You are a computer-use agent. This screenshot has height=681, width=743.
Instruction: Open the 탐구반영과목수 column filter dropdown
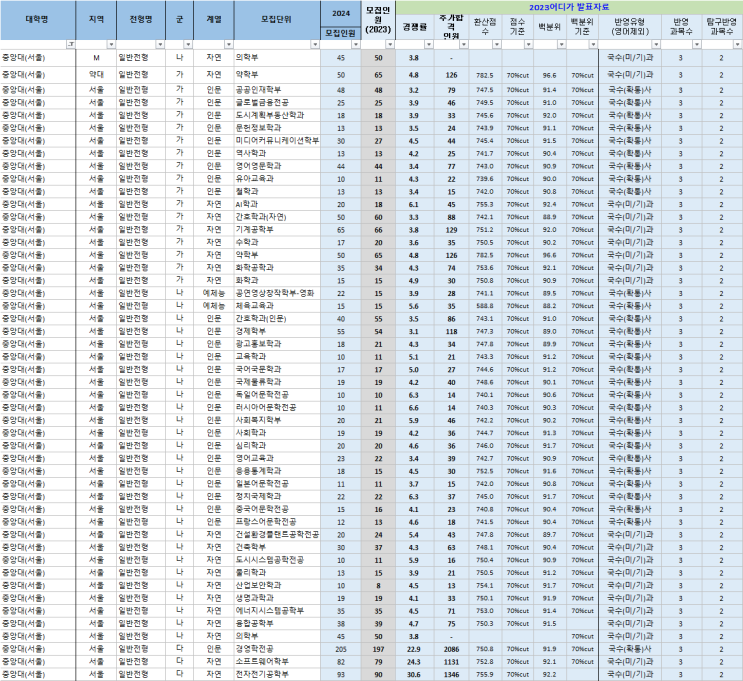pyautogui.click(x=737, y=45)
